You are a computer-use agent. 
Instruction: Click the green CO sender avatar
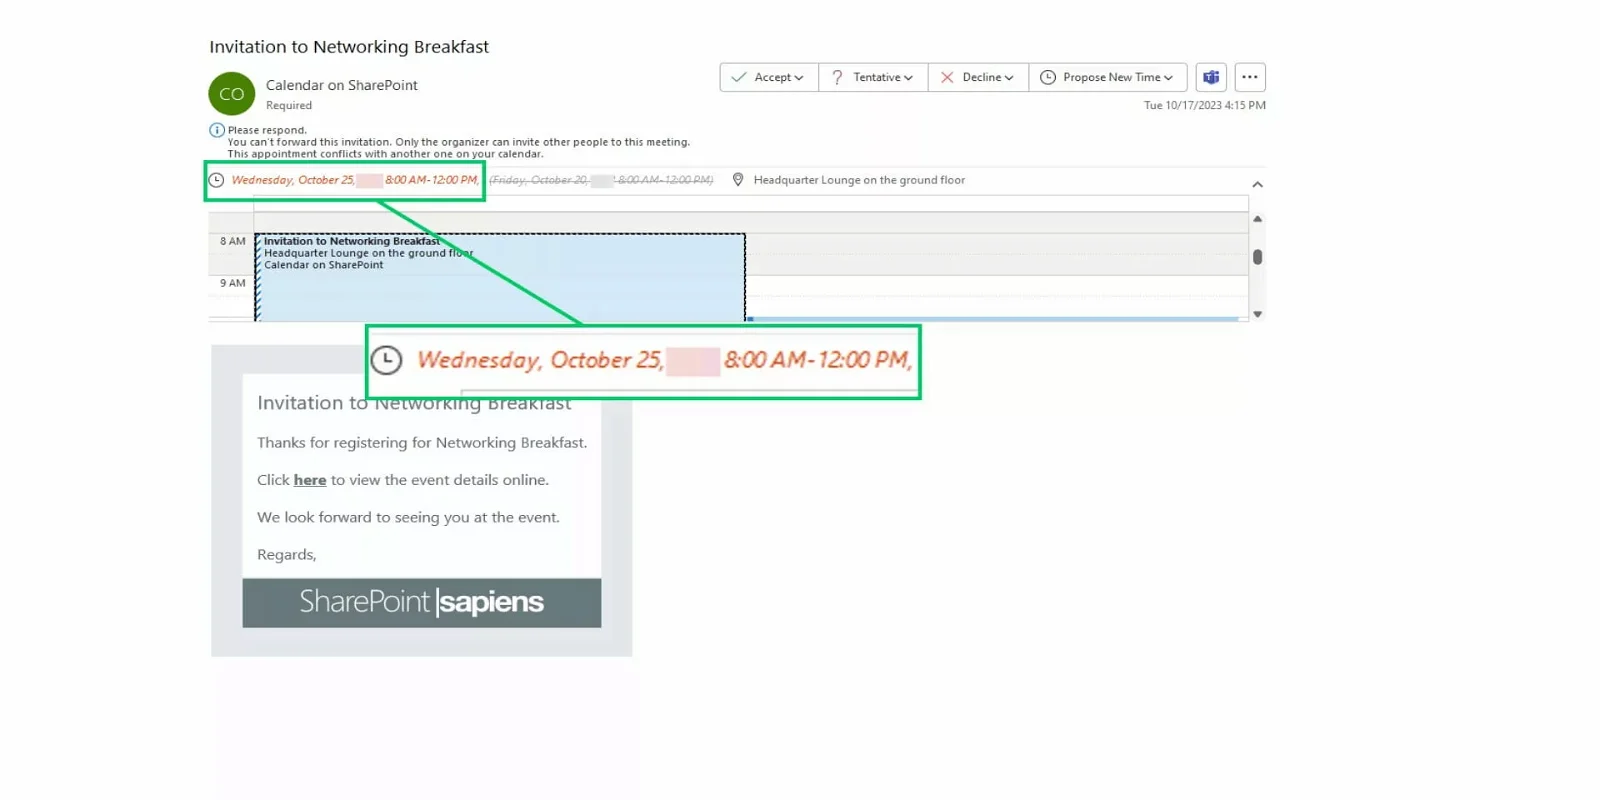coord(232,94)
